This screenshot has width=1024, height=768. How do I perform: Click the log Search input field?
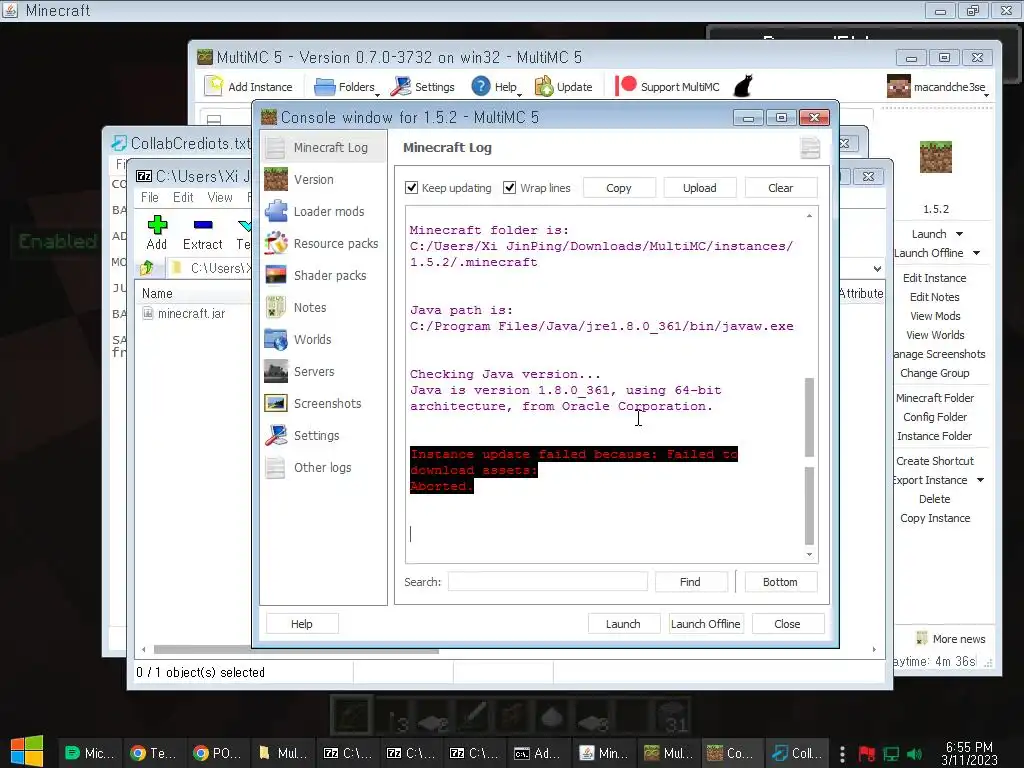547,582
